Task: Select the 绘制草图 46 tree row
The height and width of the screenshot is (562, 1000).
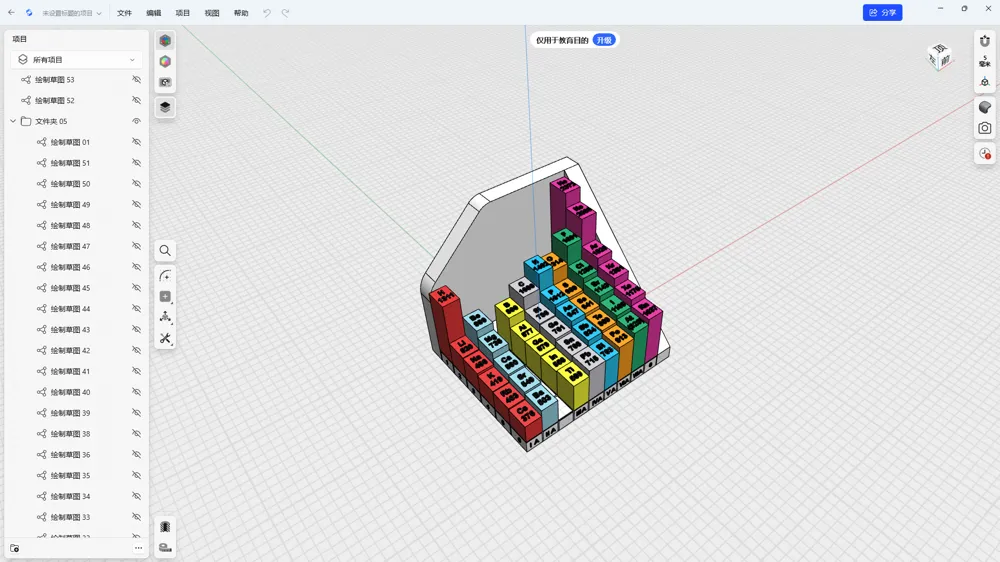Action: click(x=77, y=267)
